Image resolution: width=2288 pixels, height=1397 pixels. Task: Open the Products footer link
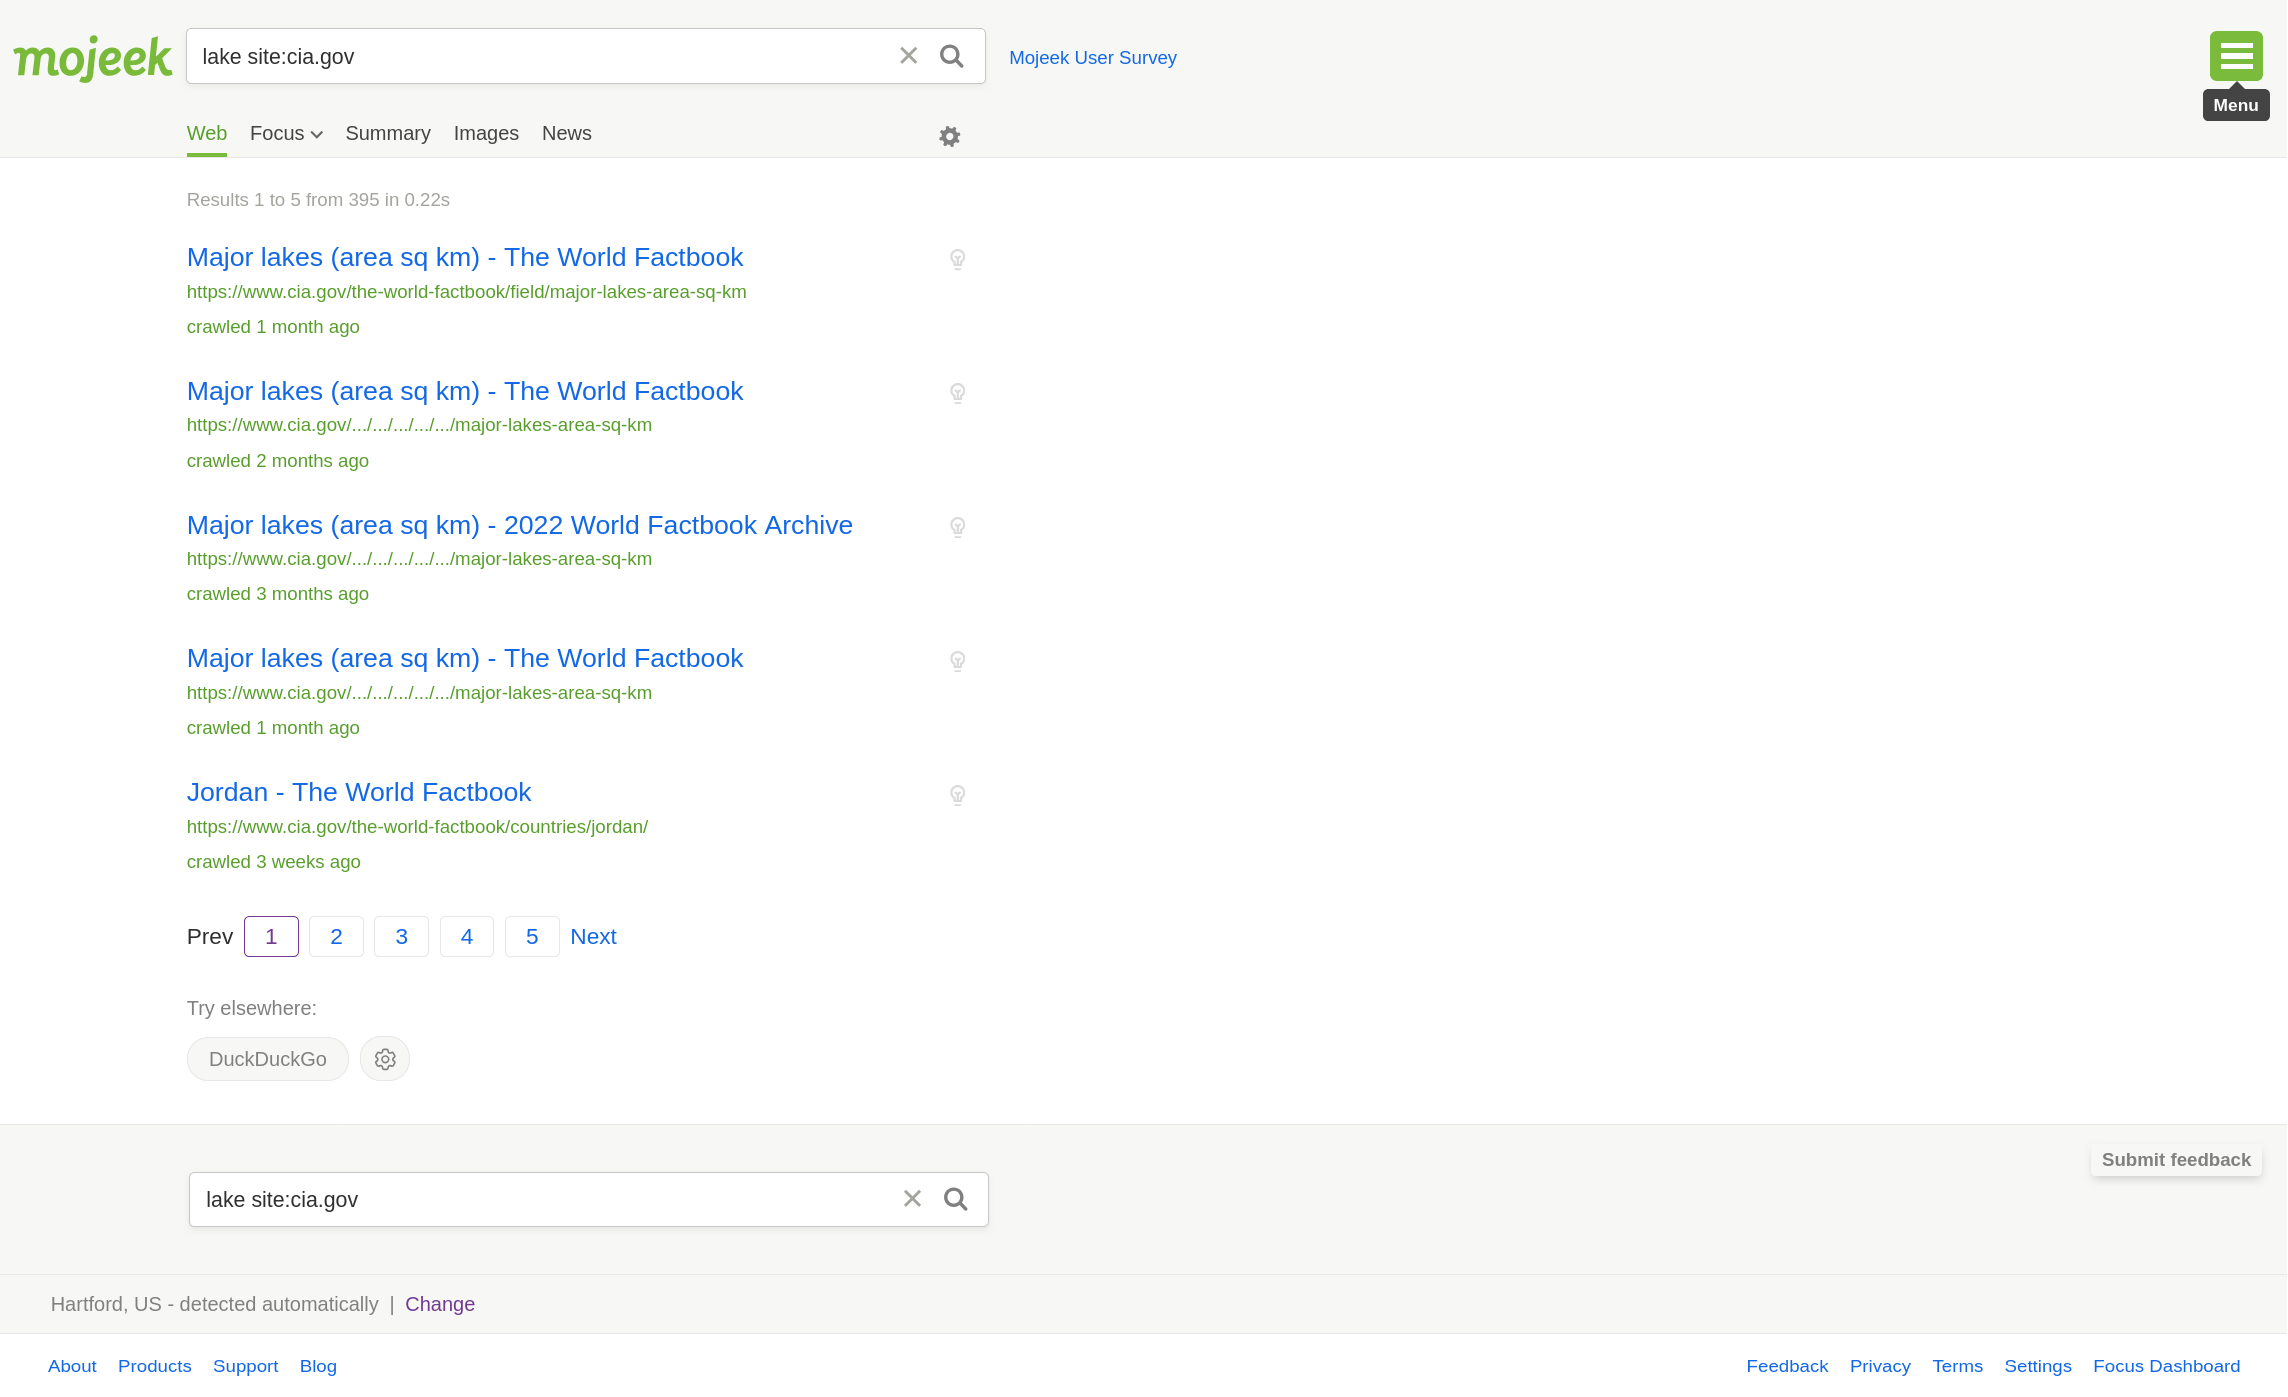tap(155, 1366)
